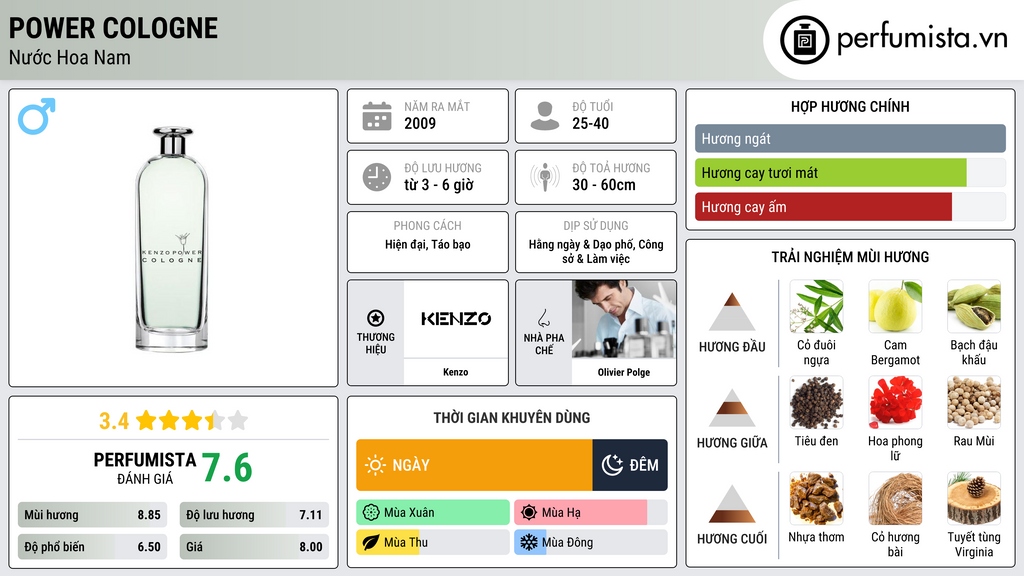Click the person silhouette icon for Độ tuổi
This screenshot has width=1024, height=576.
[545, 116]
